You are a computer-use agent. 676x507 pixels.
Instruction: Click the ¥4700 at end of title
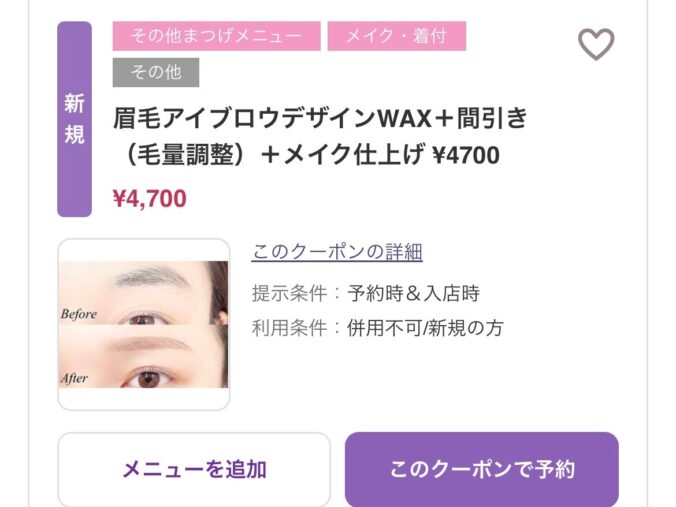tap(466, 155)
